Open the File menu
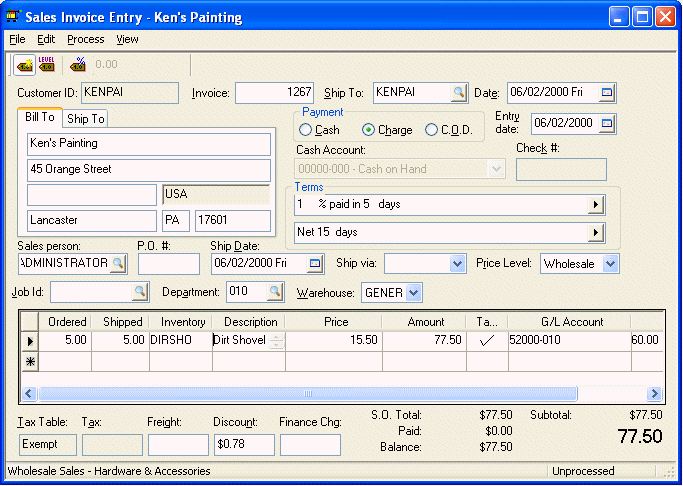Image resolution: width=683 pixels, height=486 pixels. tap(17, 39)
